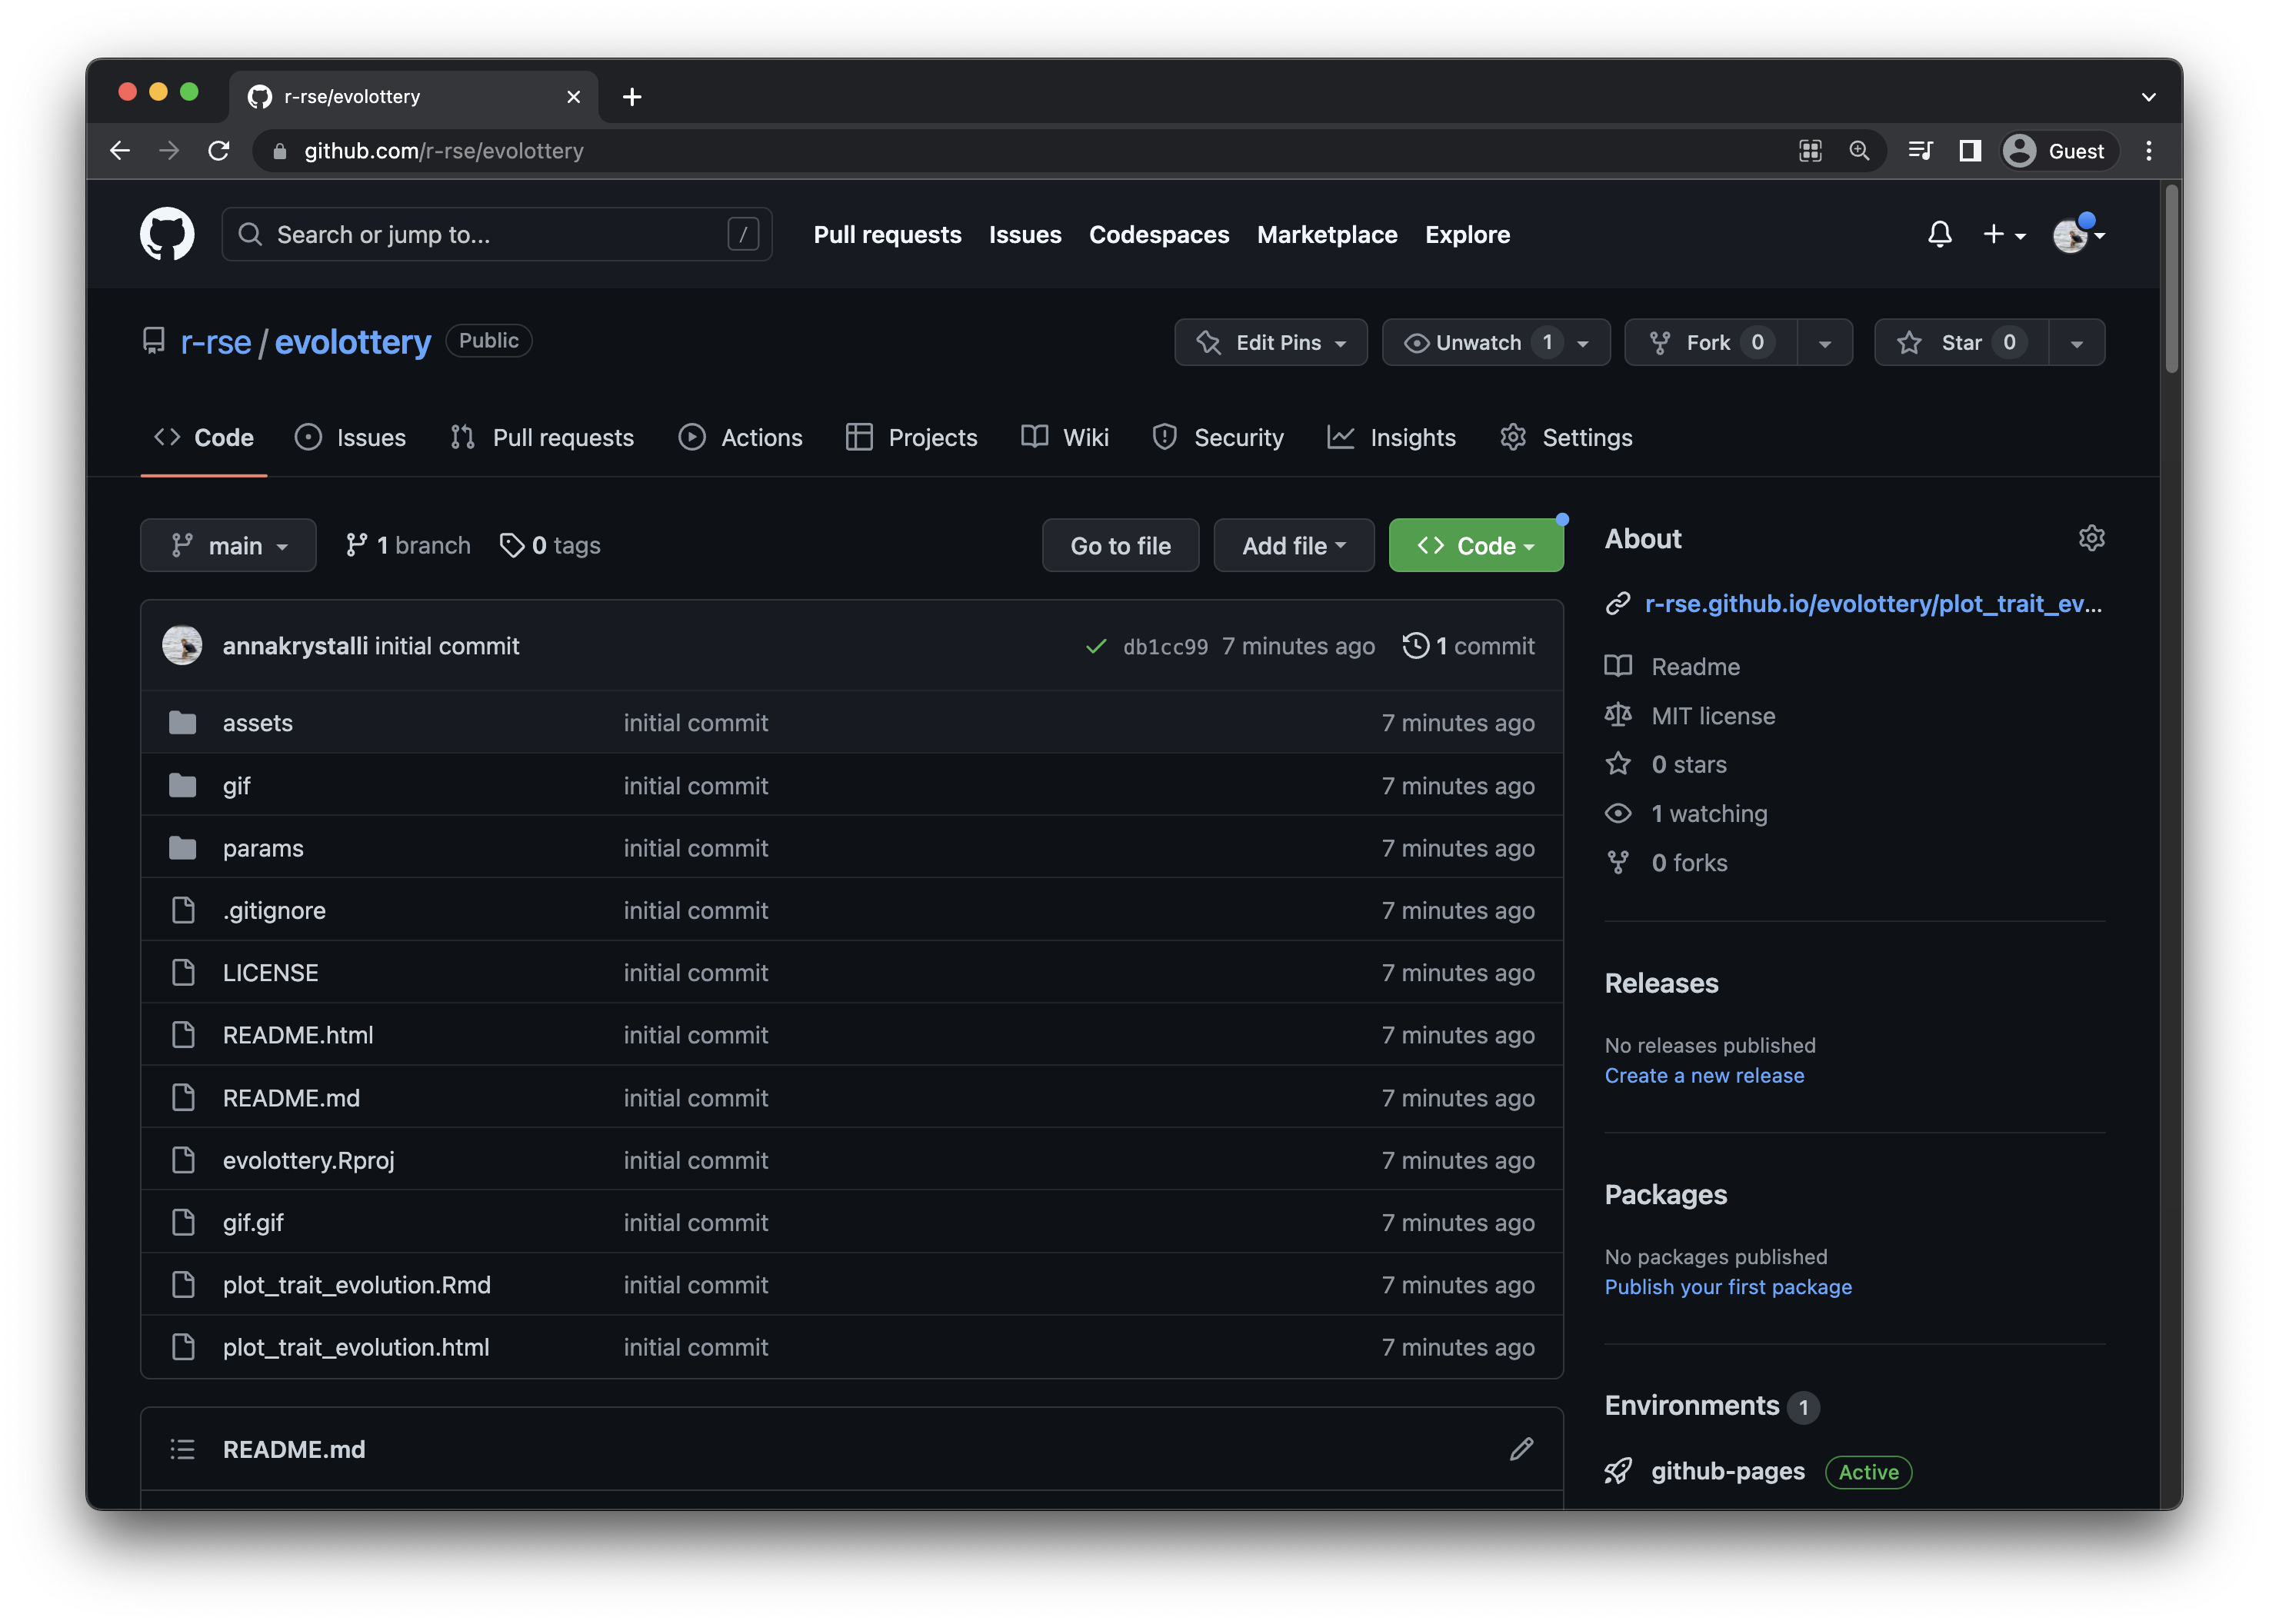Click the browser address bar URL
The height and width of the screenshot is (1624, 2269).
[443, 150]
